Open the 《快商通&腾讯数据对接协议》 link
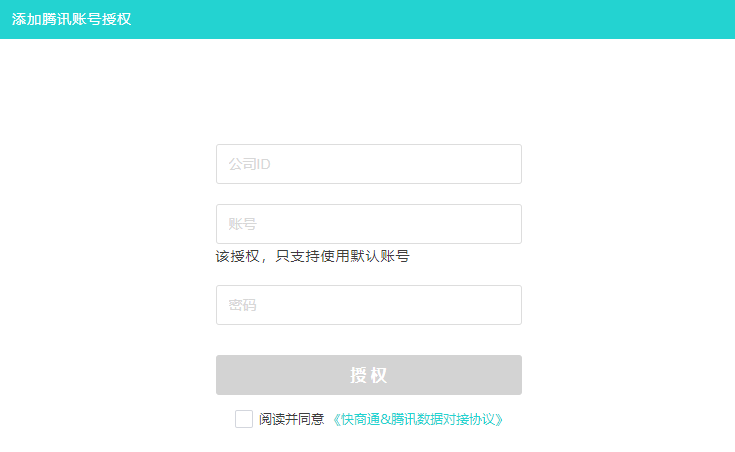The width and height of the screenshot is (735, 452). coord(417,420)
